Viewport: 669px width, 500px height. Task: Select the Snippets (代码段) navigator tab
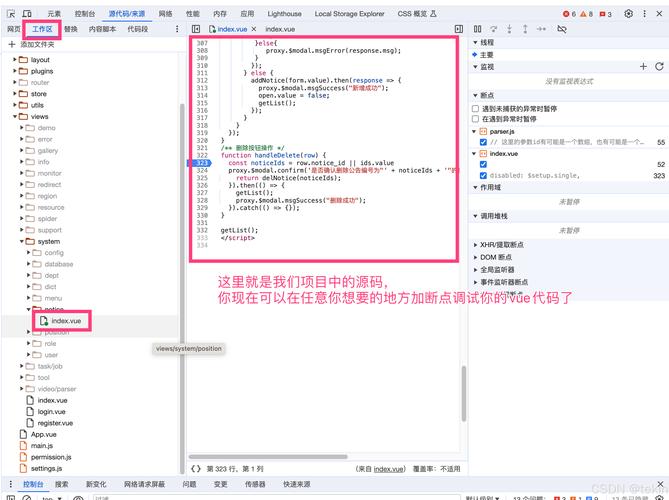tap(137, 29)
